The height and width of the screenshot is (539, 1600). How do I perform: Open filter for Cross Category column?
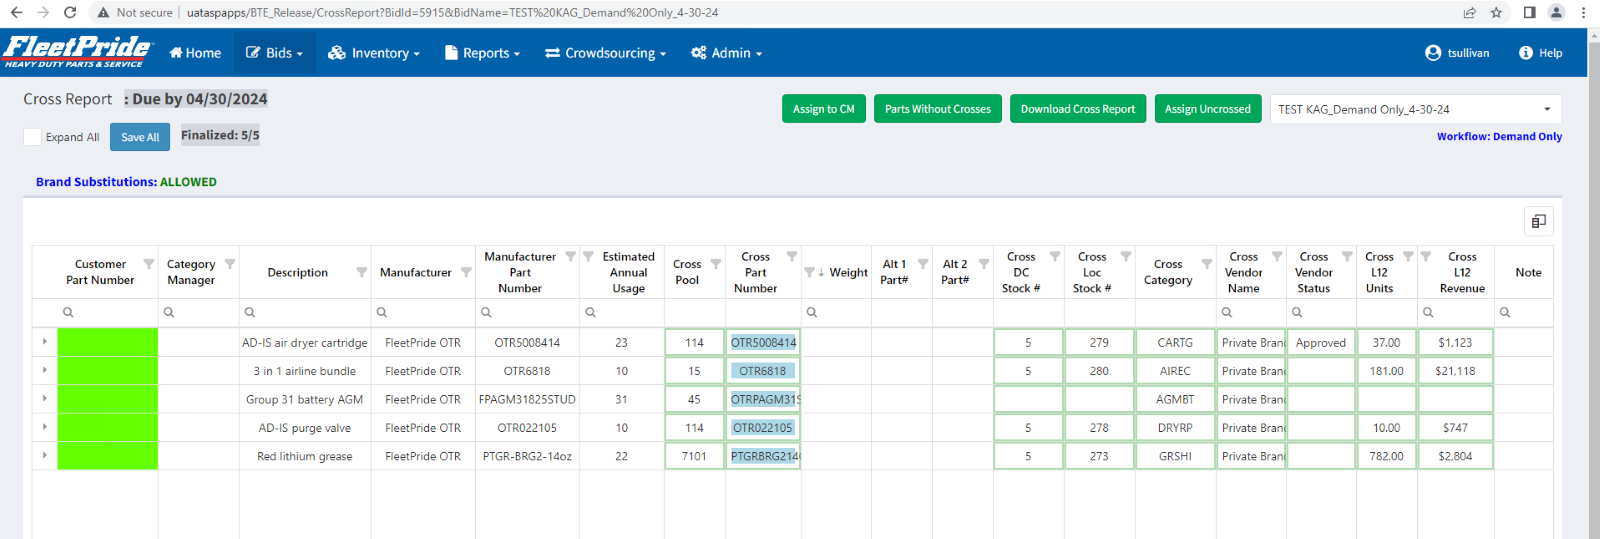click(x=1207, y=264)
